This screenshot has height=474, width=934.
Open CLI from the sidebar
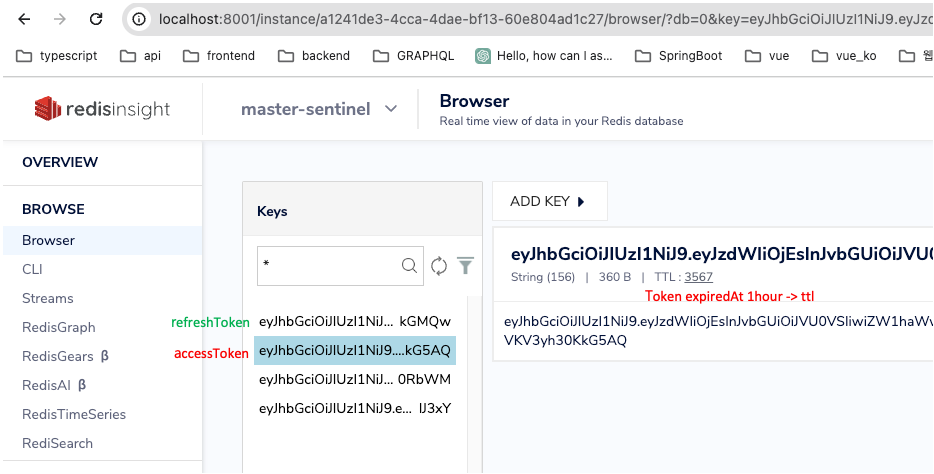pos(32,269)
